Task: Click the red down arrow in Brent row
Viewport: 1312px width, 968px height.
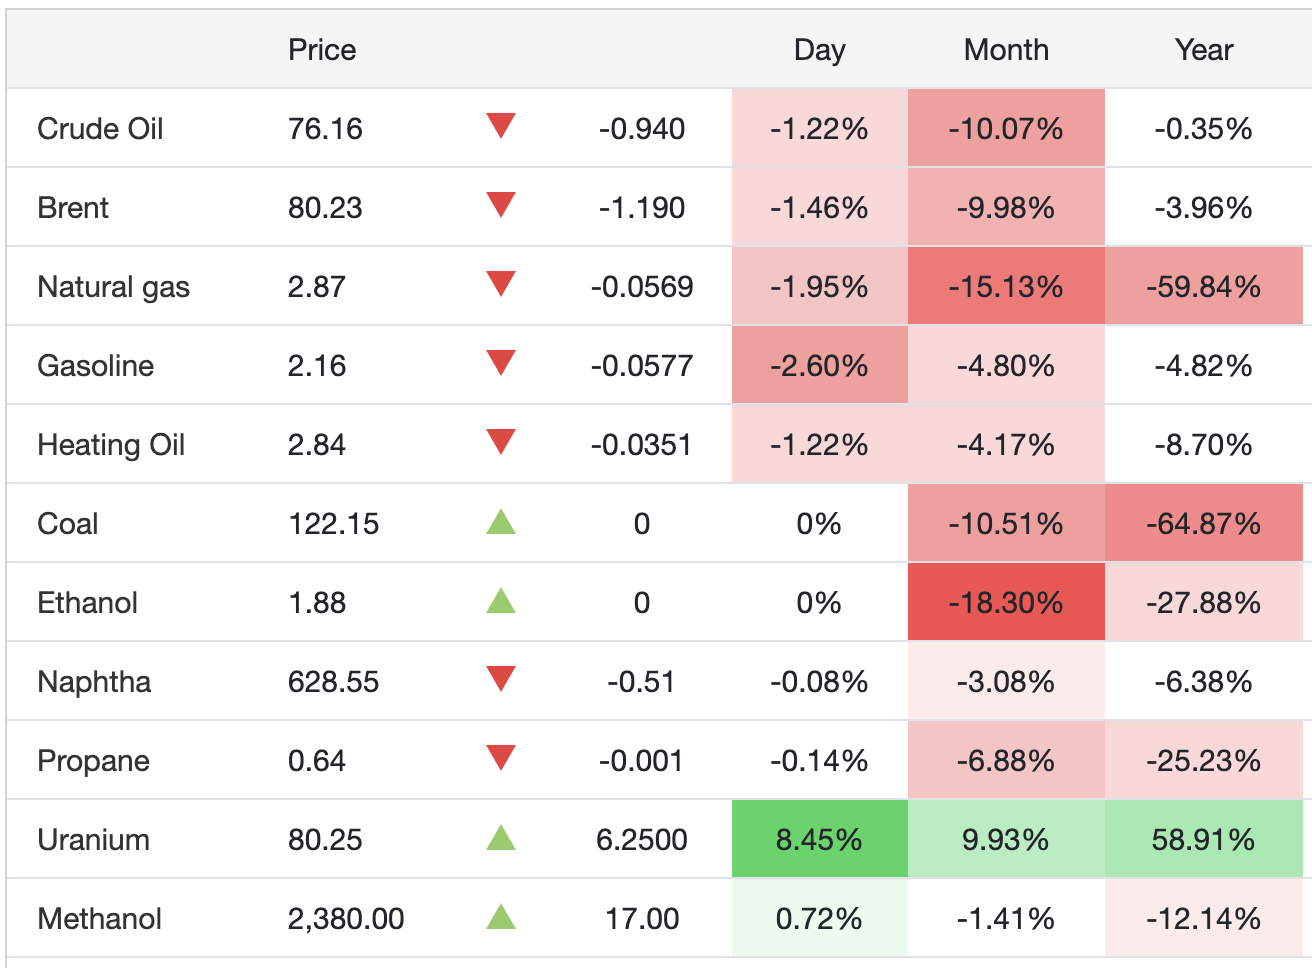Action: click(501, 205)
